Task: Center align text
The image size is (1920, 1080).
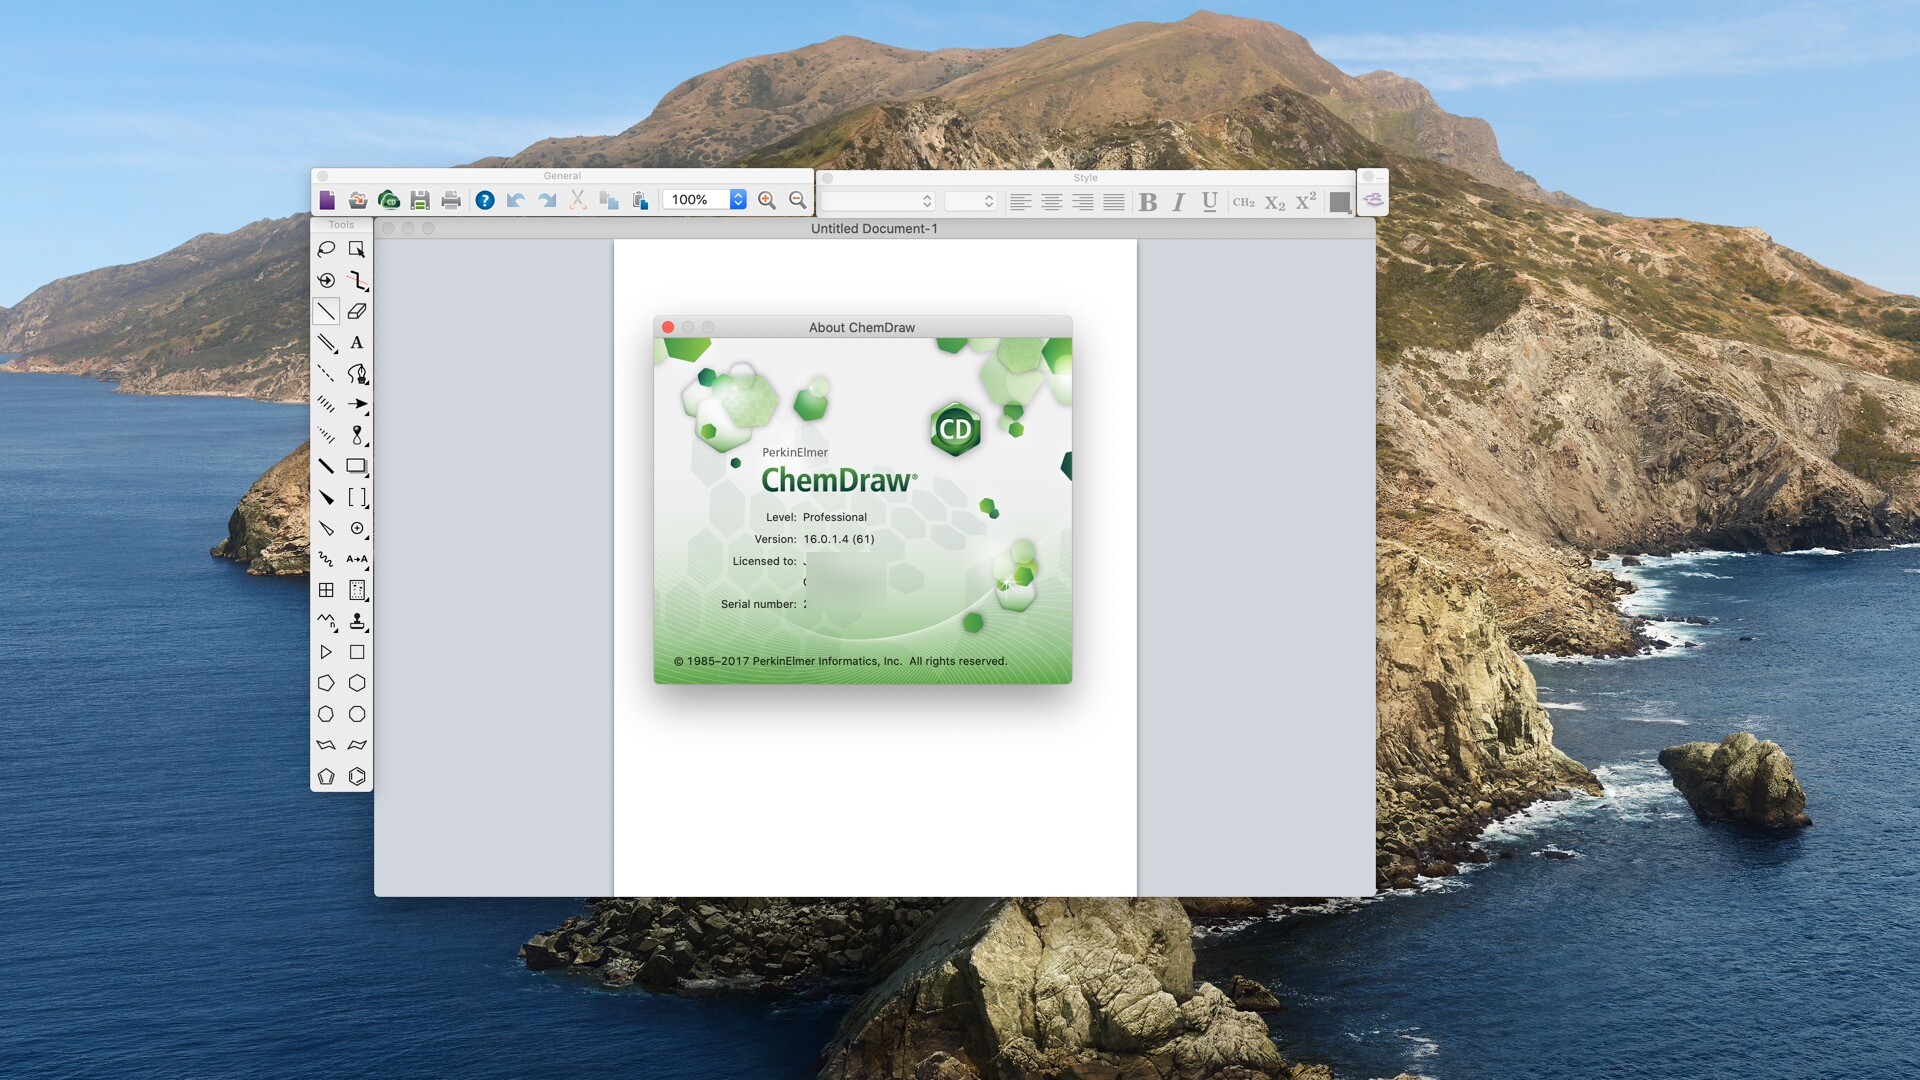Action: (x=1052, y=202)
